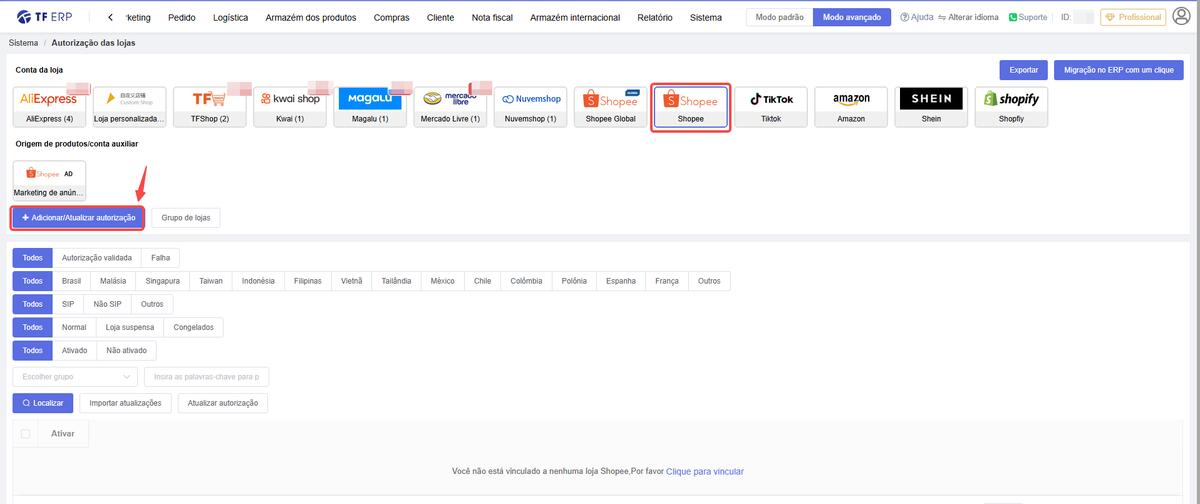Open Armazém dos produtos menu
The image size is (1200, 504).
point(312,17)
